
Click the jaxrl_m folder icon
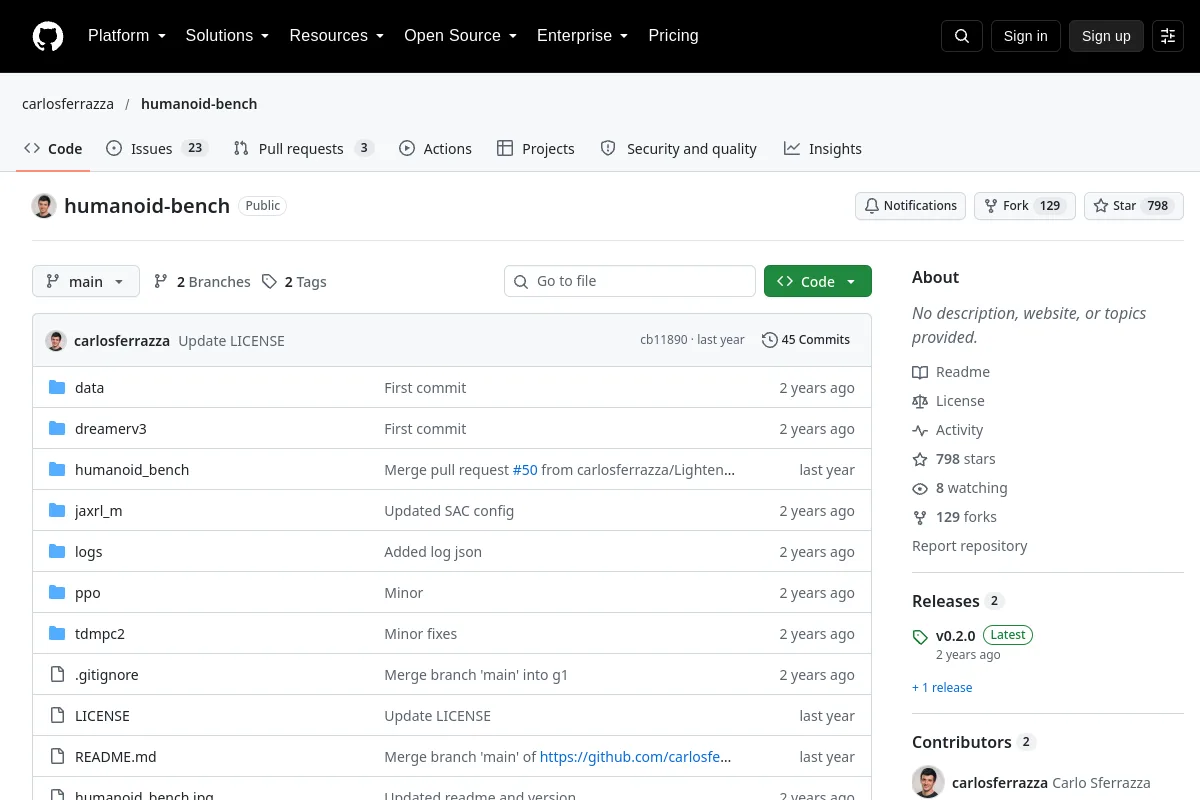coord(57,511)
